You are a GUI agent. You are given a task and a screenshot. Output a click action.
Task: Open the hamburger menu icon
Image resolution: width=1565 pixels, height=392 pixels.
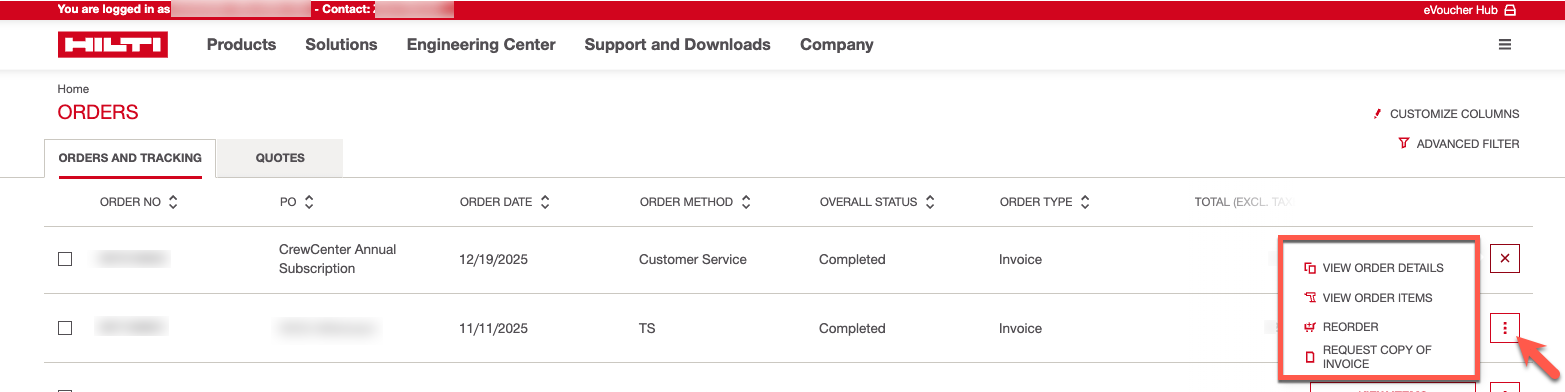[x=1505, y=45]
